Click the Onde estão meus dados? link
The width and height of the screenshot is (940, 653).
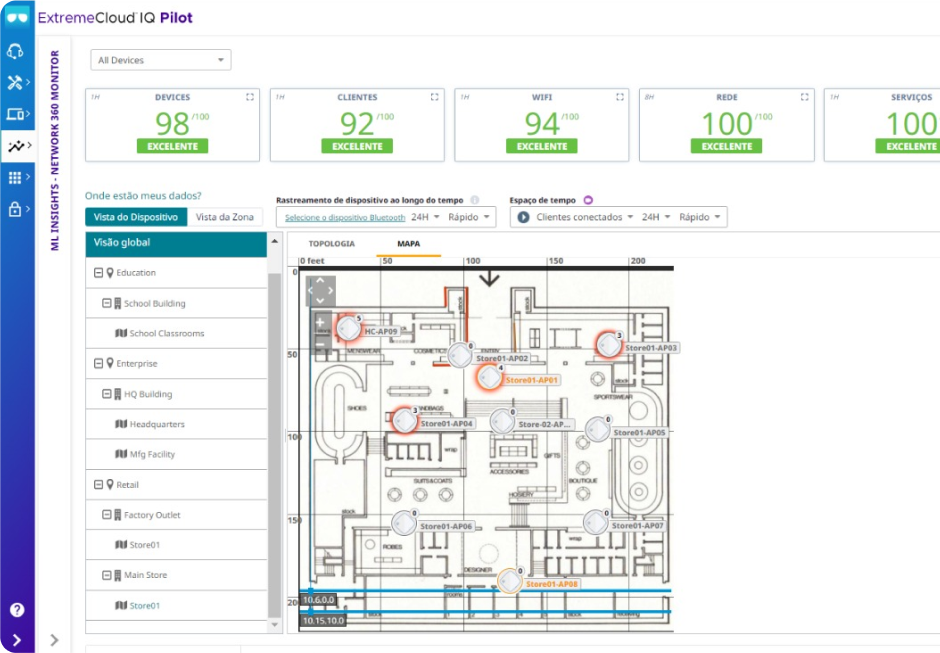[x=143, y=195]
